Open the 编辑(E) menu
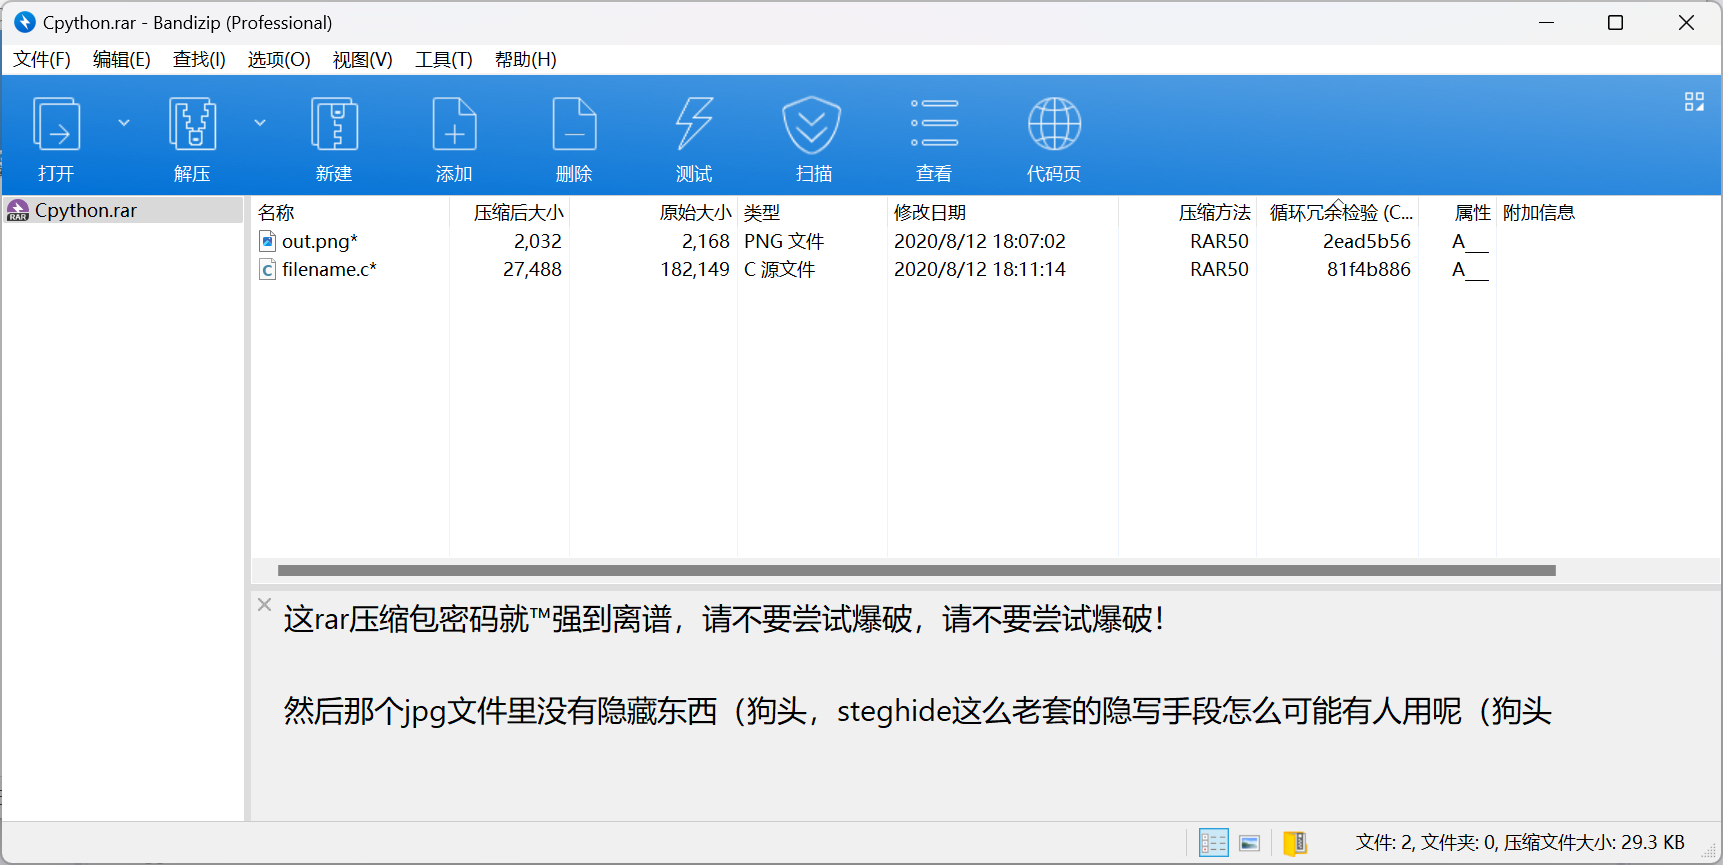The width and height of the screenshot is (1723, 865). 122,60
